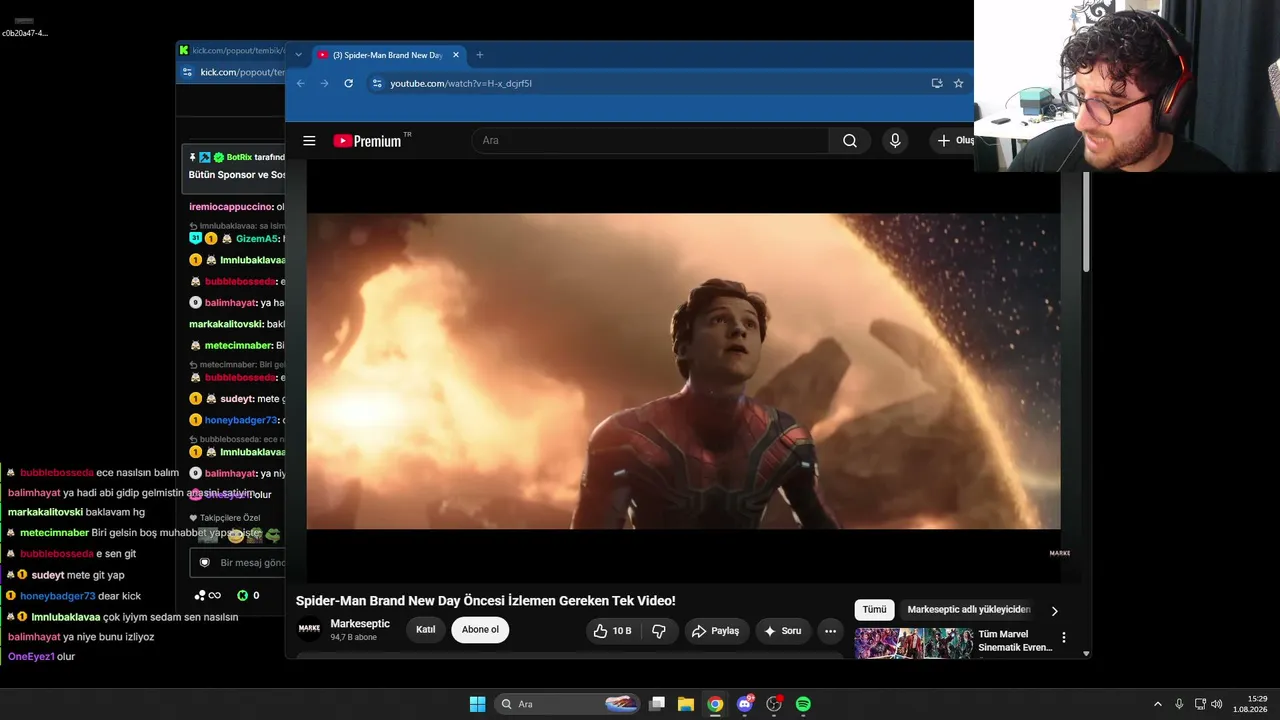Click the YouTube search magnifier button
Viewport: 1280px width, 720px height.
850,141
